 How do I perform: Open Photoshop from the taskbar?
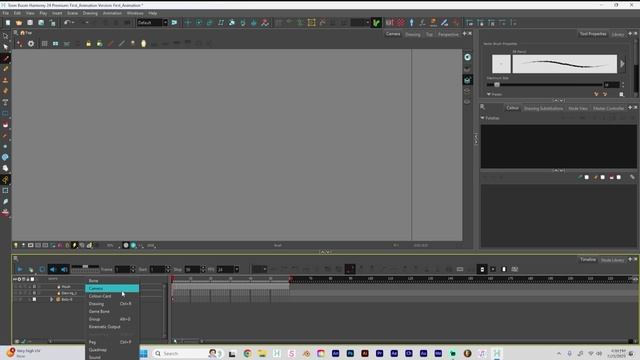pyautogui.click(x=350, y=353)
